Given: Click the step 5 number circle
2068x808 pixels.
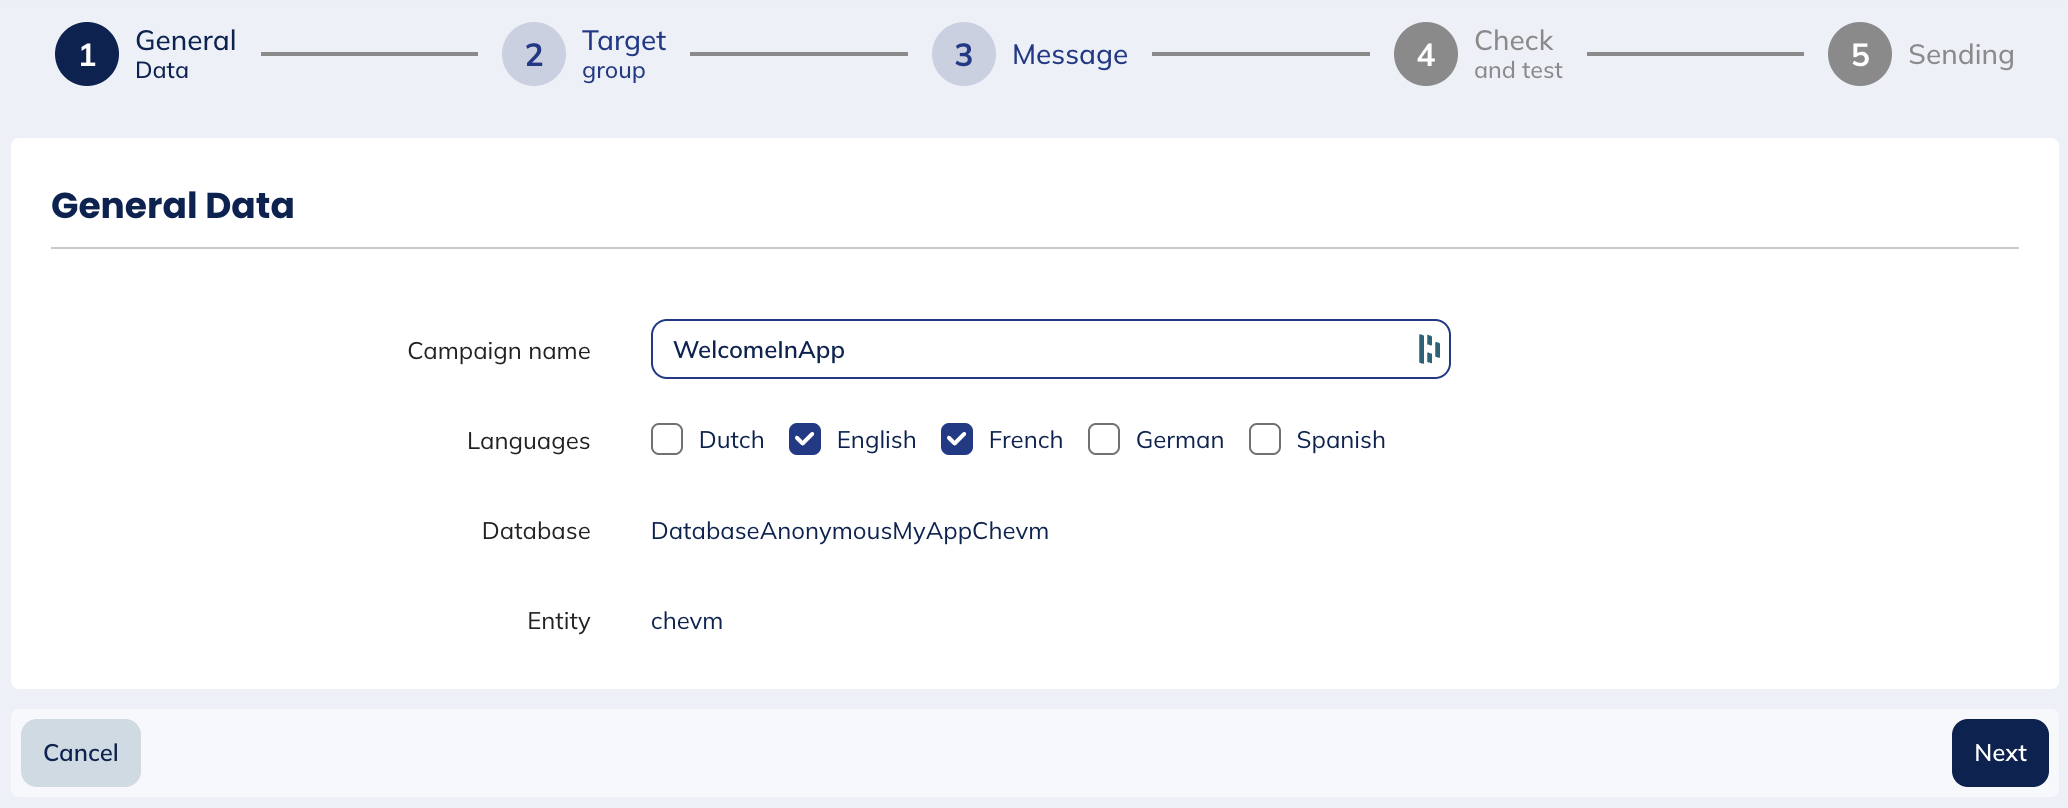Looking at the screenshot, I should pyautogui.click(x=1859, y=54).
